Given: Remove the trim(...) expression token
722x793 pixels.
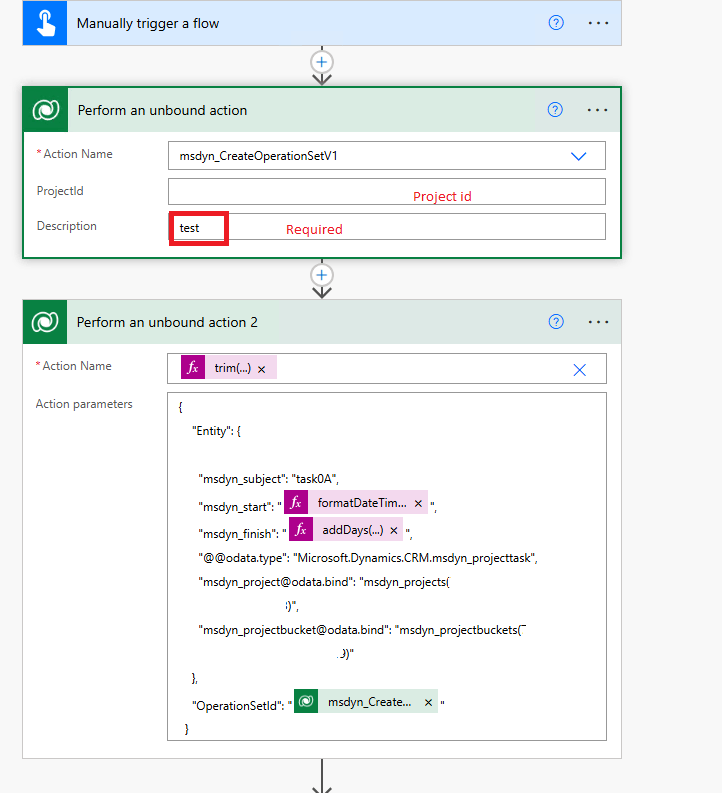Looking at the screenshot, I should 261,370.
